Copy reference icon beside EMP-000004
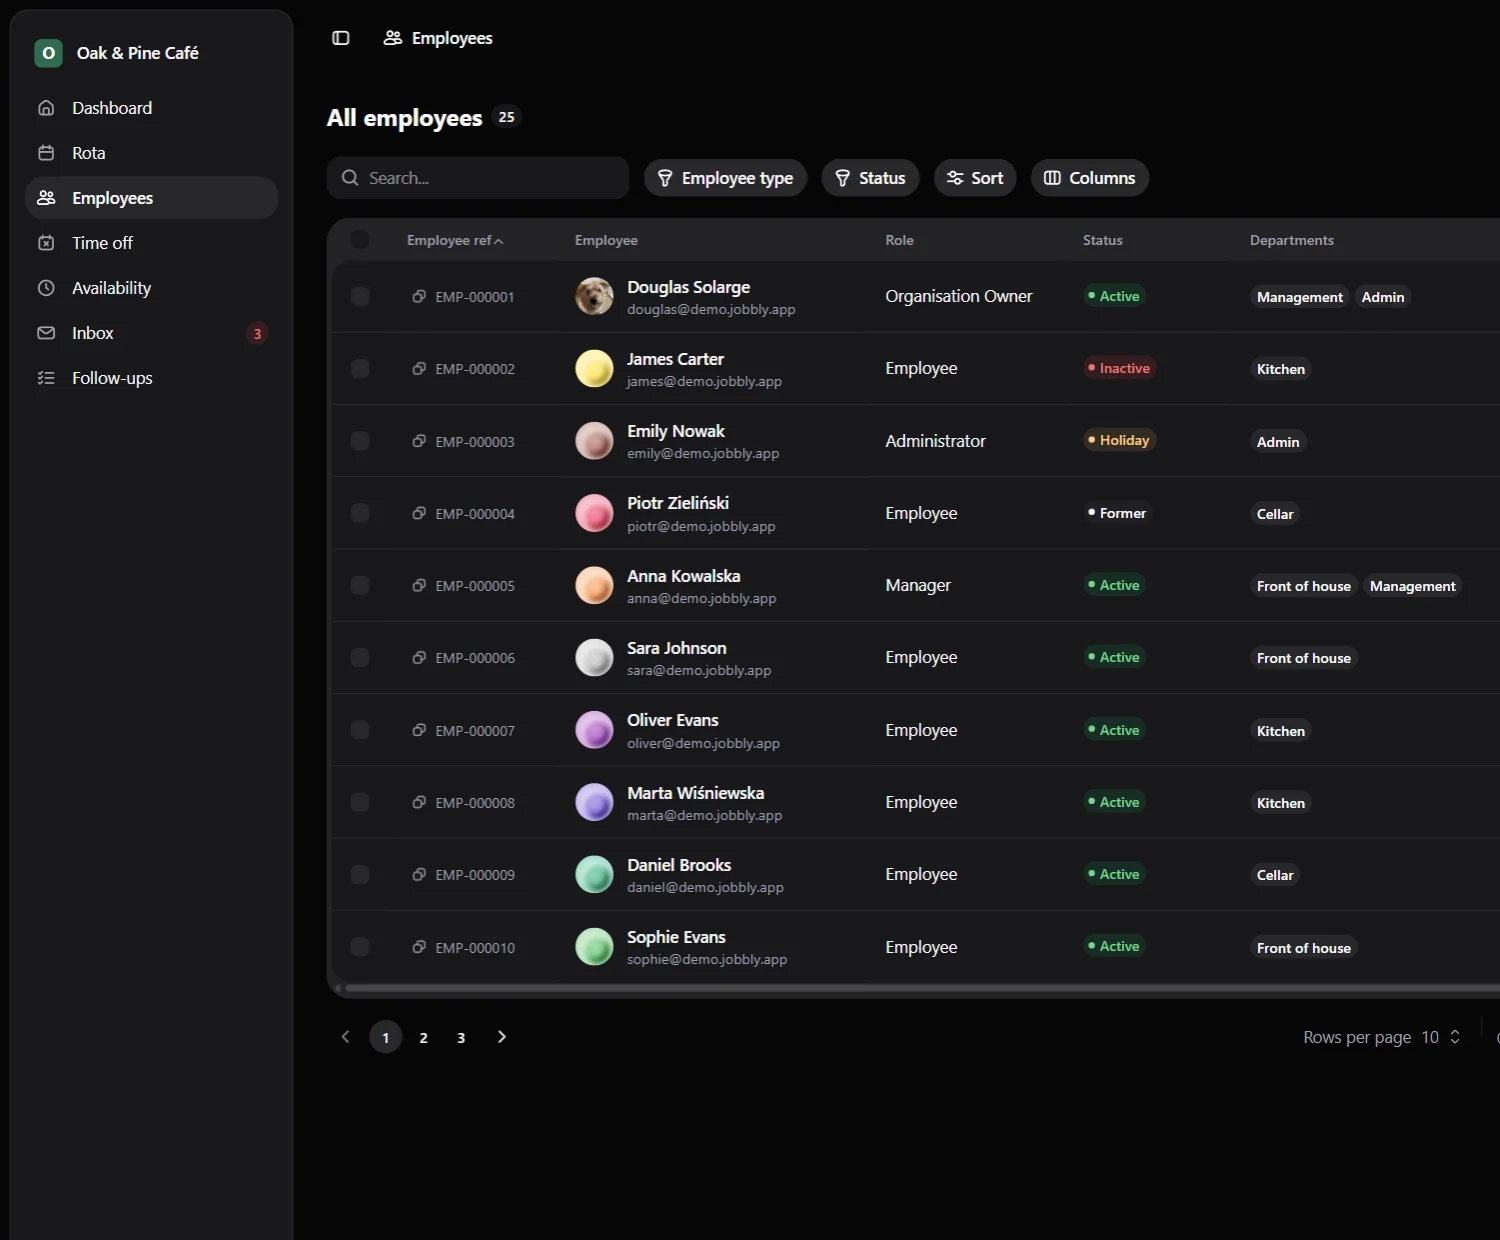1500x1240 pixels. pyautogui.click(x=419, y=513)
